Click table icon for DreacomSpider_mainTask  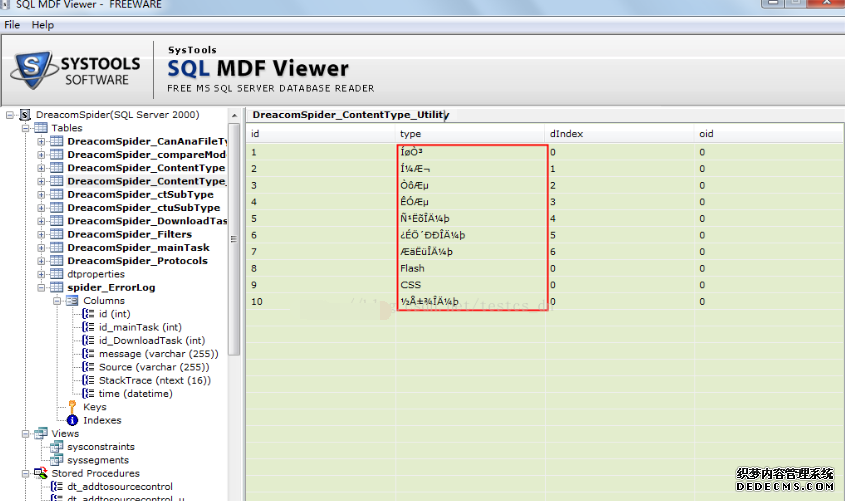(57, 247)
